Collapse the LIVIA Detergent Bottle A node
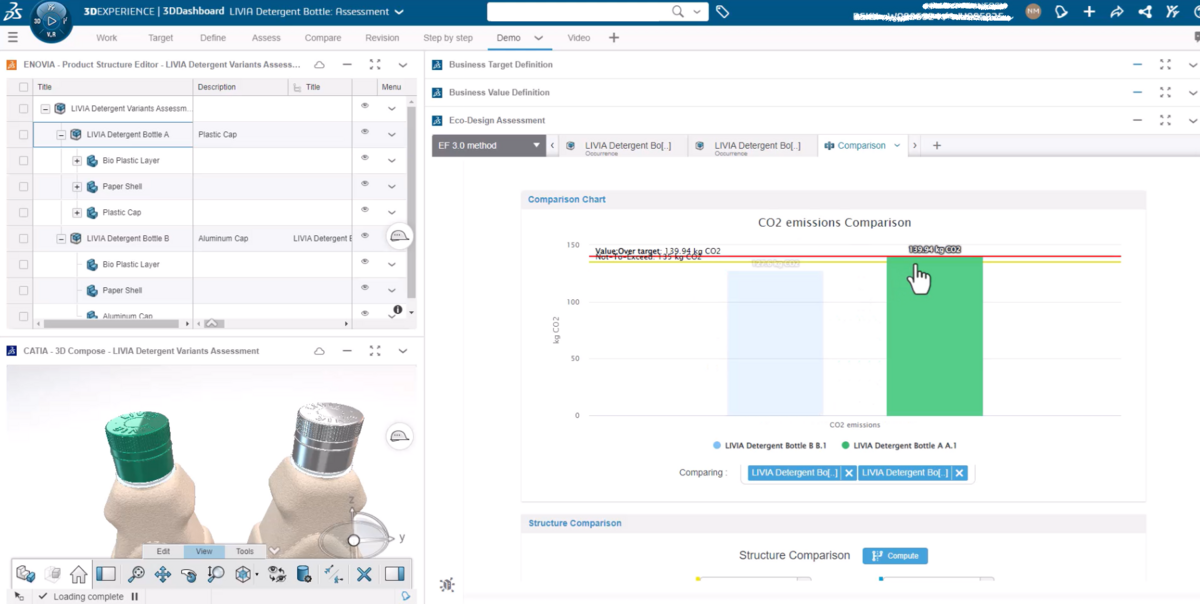This screenshot has height=604, width=1200. pos(61,134)
